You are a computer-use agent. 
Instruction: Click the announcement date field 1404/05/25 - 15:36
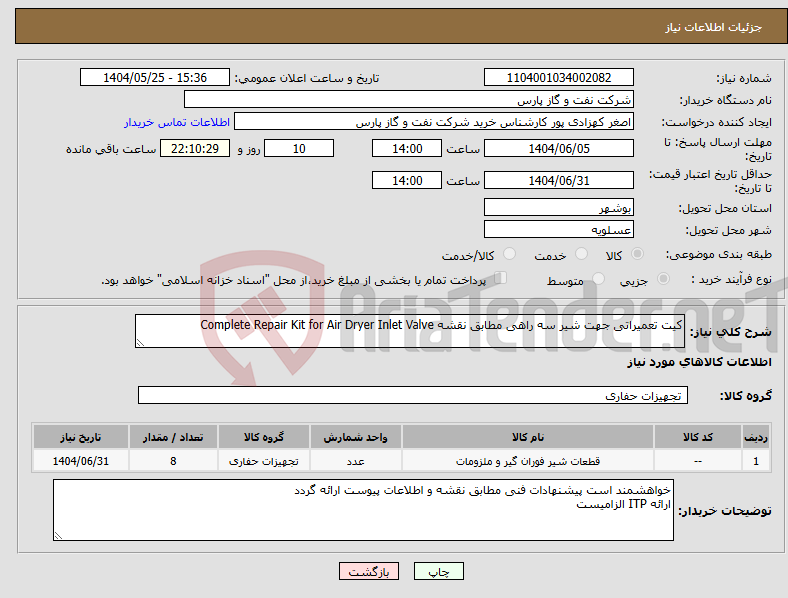[155, 77]
